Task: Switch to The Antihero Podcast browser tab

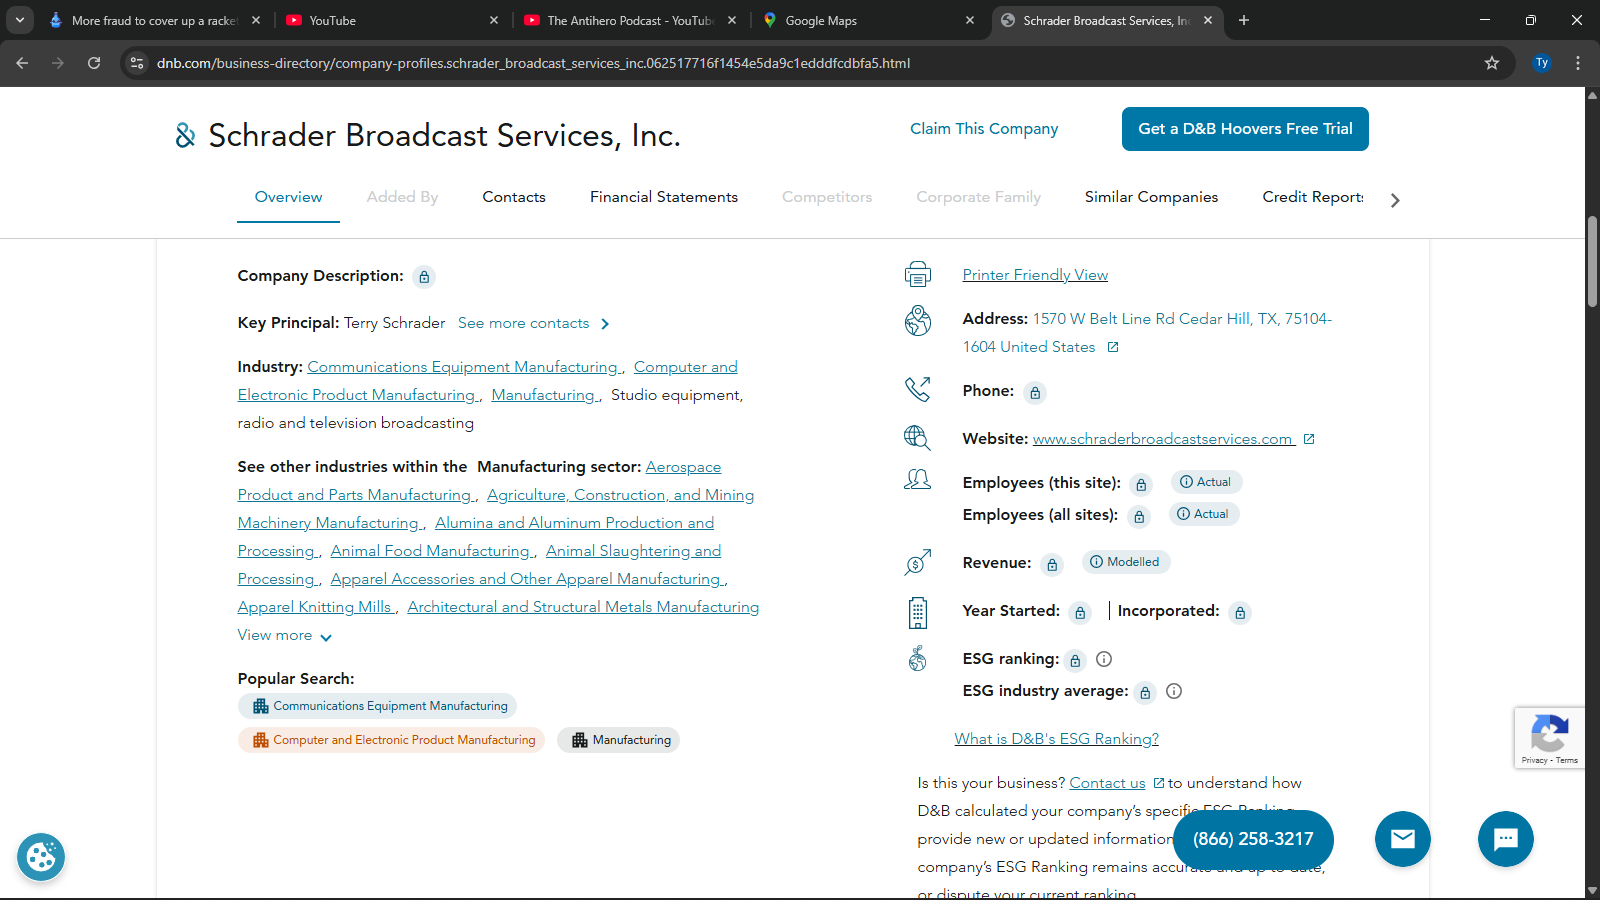Action: (630, 20)
